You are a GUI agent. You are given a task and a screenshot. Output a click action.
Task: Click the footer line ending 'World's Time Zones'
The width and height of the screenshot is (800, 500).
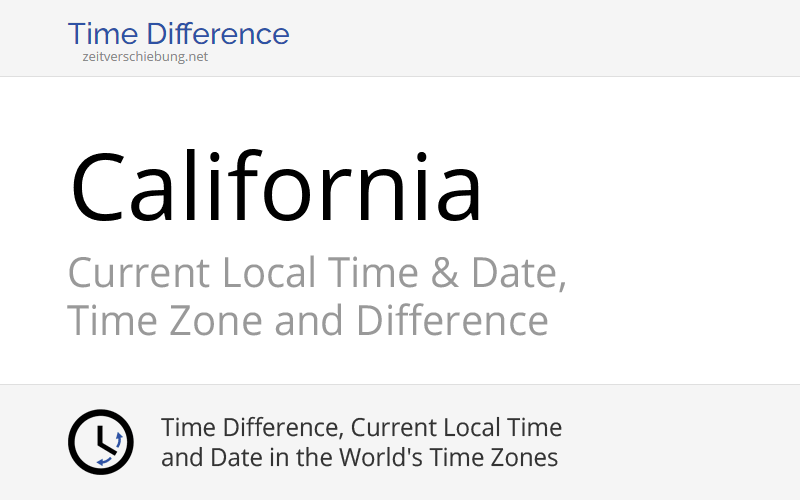359,458
